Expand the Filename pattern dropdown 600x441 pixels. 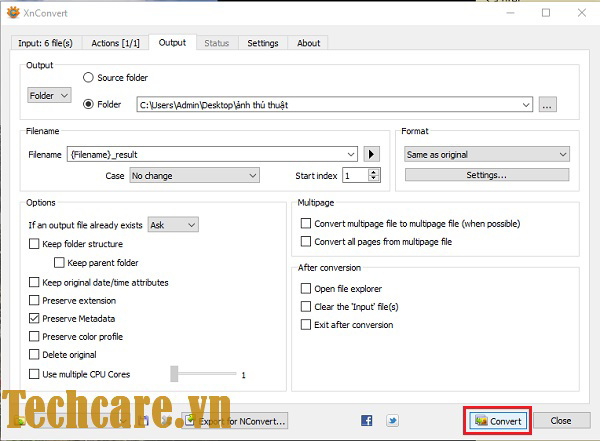[351, 154]
